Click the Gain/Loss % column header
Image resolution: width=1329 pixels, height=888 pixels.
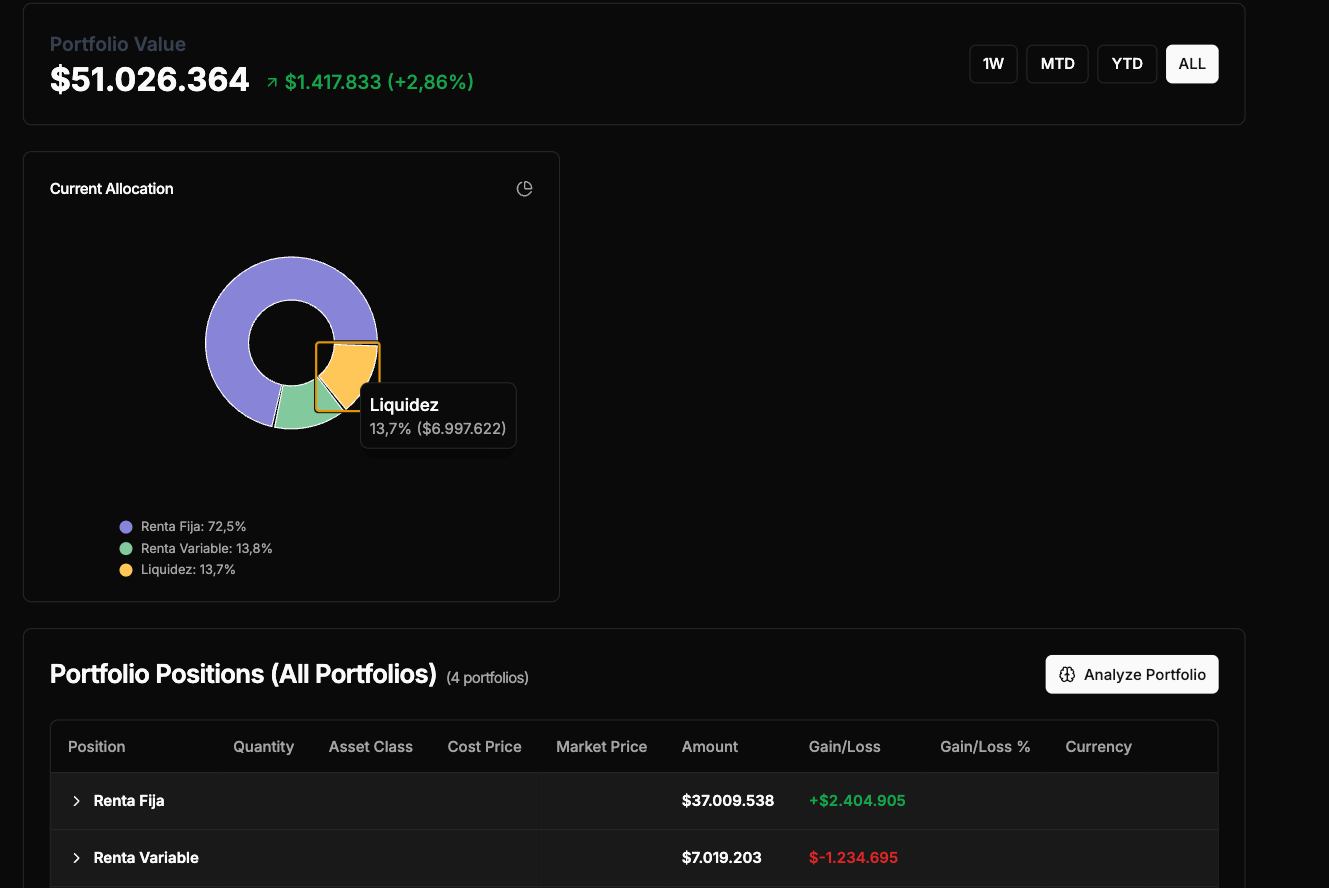click(984, 746)
